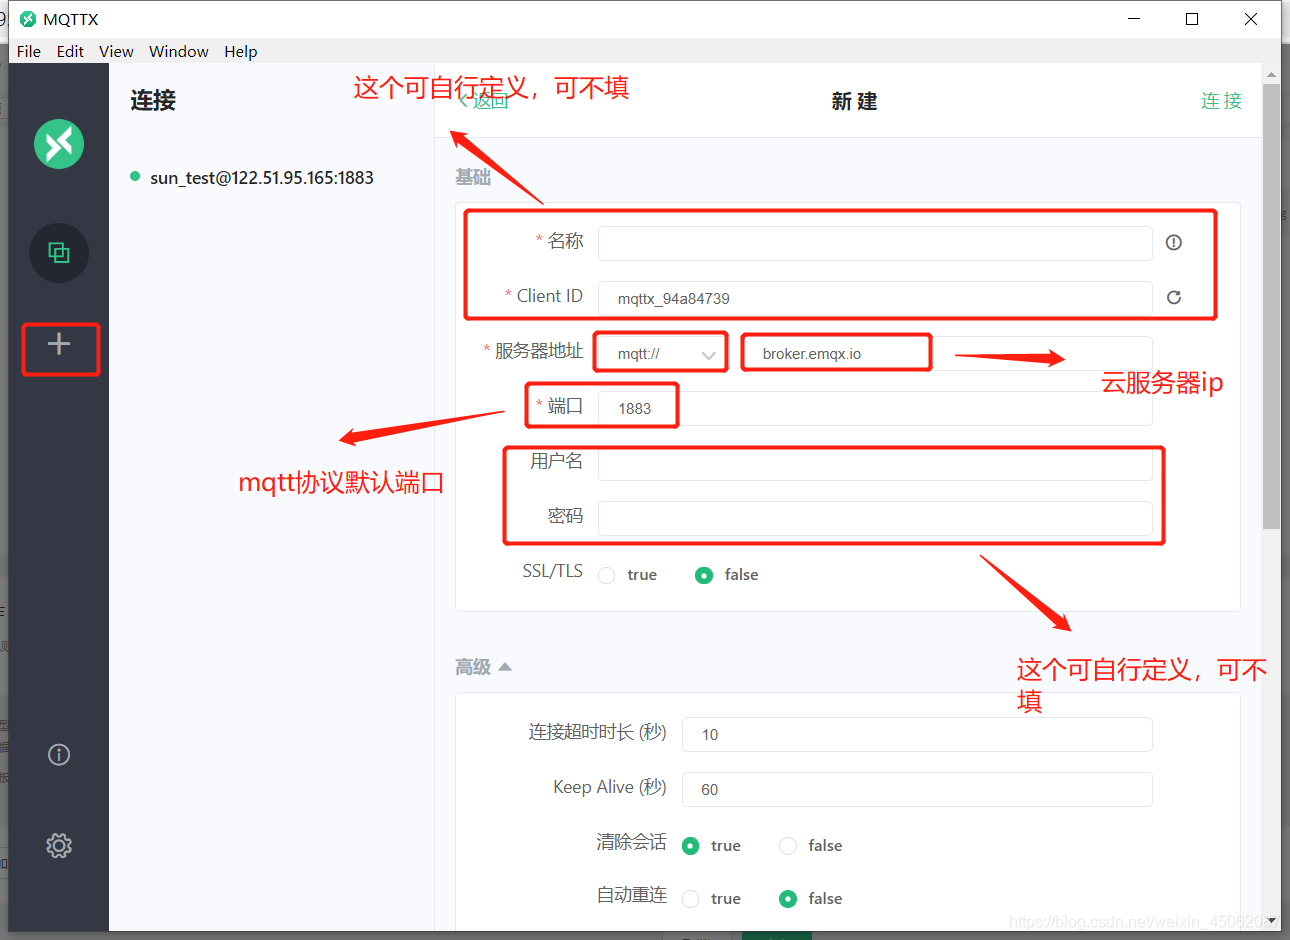Select SSL/TLS false radio button

(x=704, y=575)
